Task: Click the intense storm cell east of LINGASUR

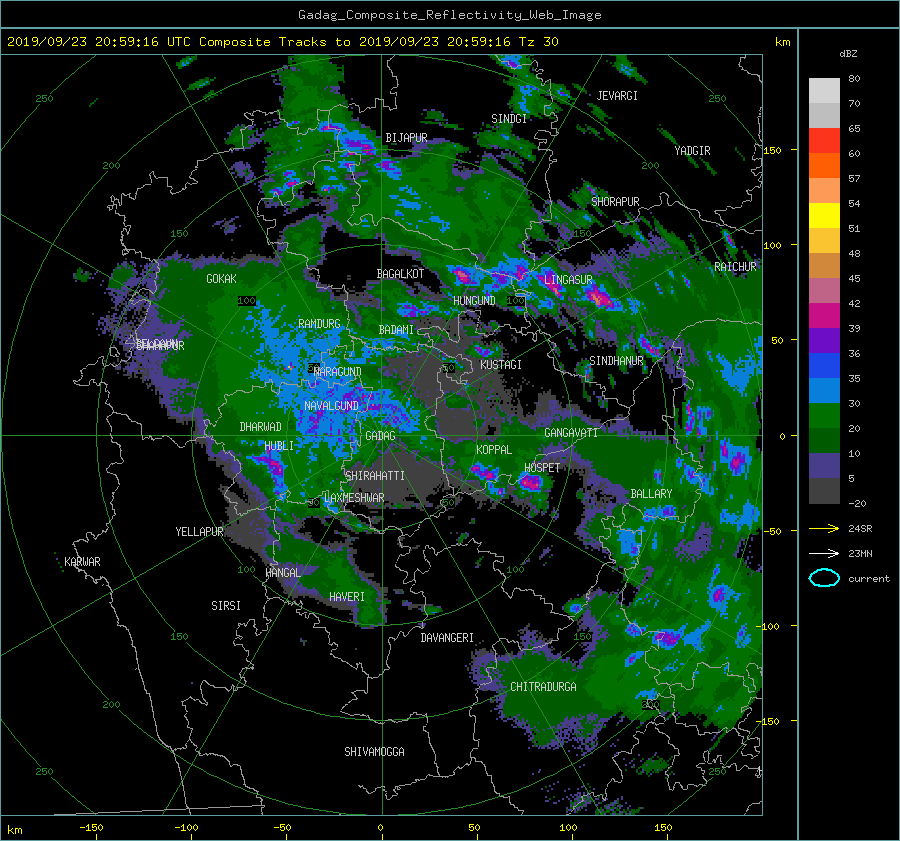Action: coord(599,297)
